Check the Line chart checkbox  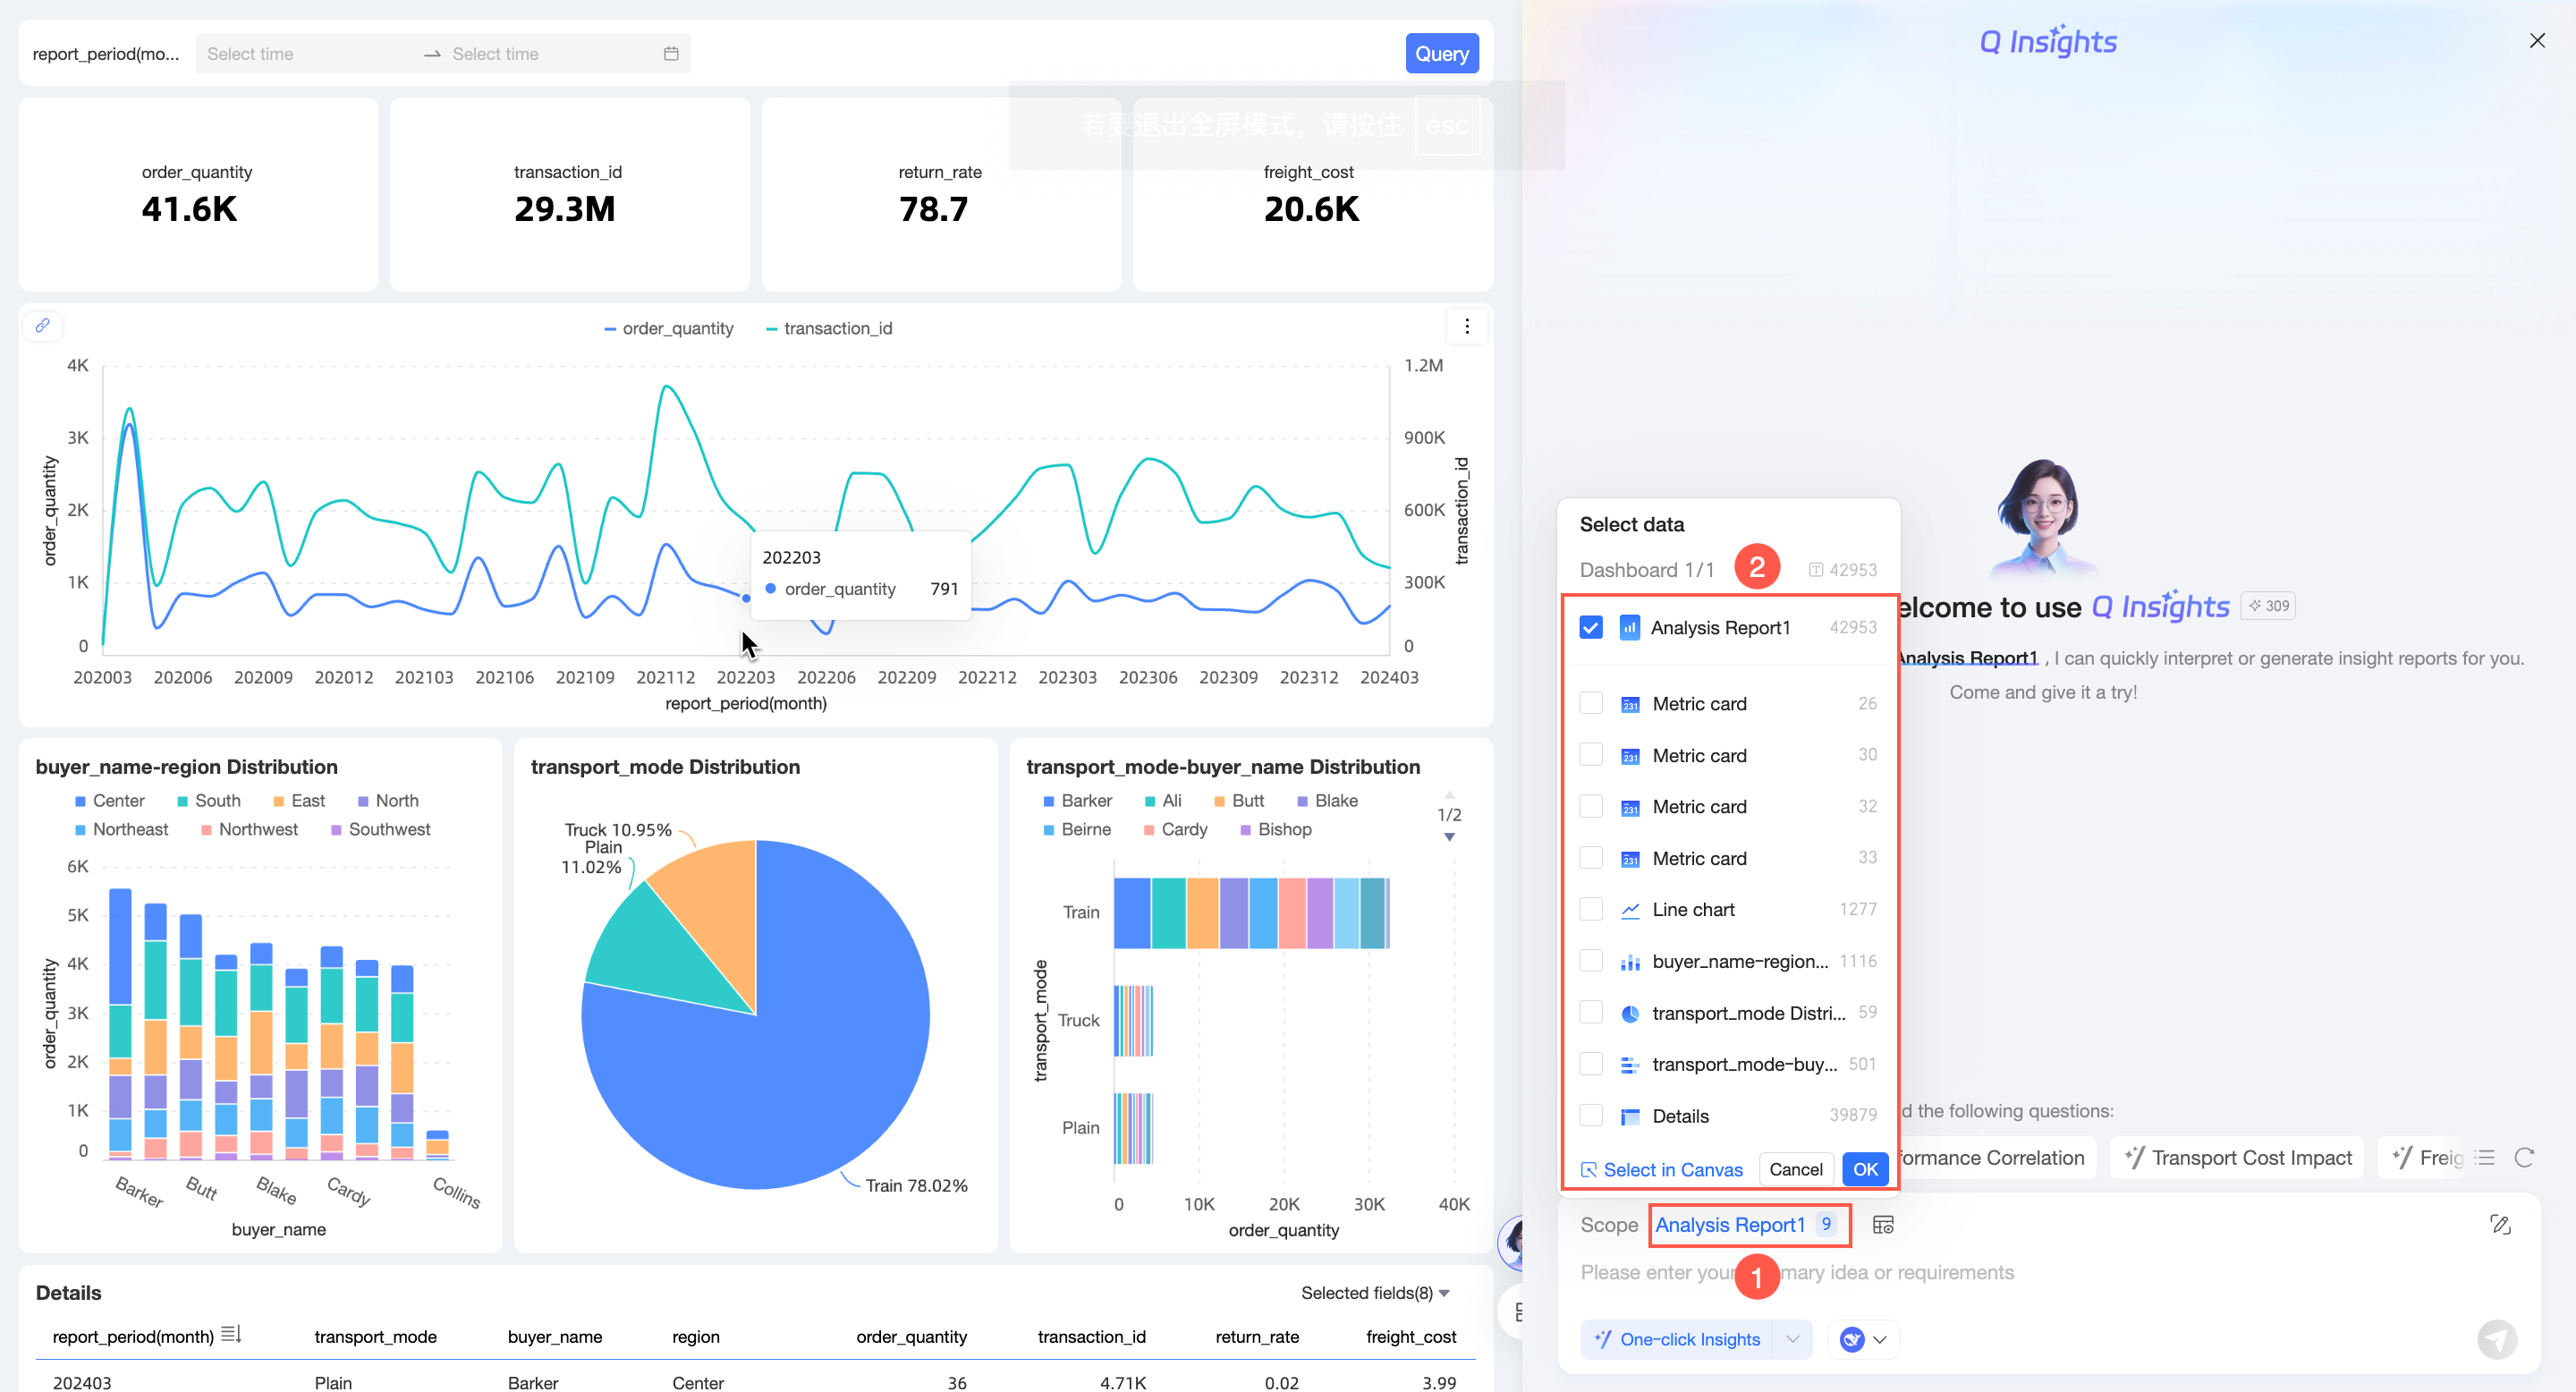tap(1591, 909)
